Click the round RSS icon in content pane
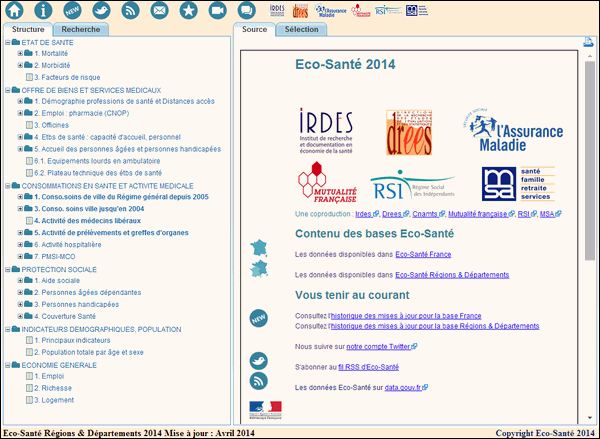This screenshot has height=439, width=600. [x=259, y=381]
